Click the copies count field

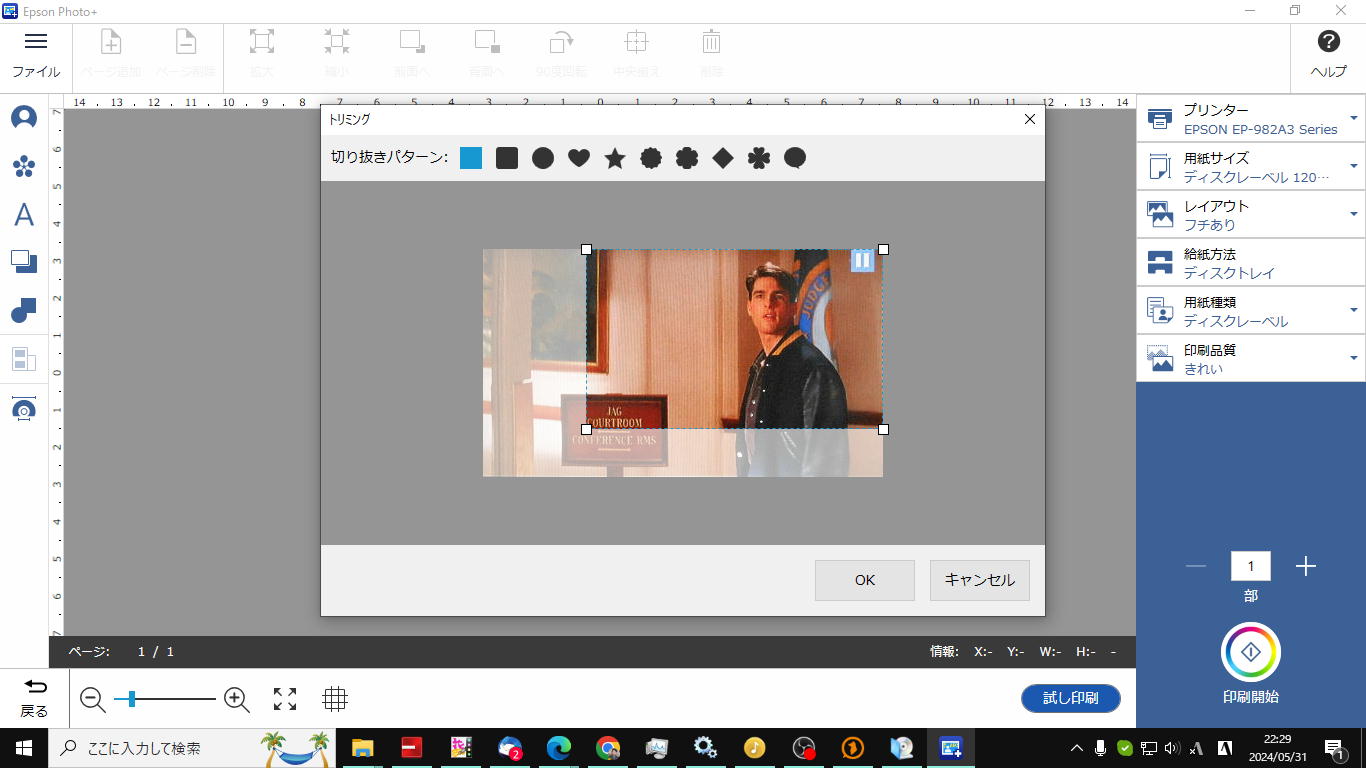click(x=1251, y=566)
